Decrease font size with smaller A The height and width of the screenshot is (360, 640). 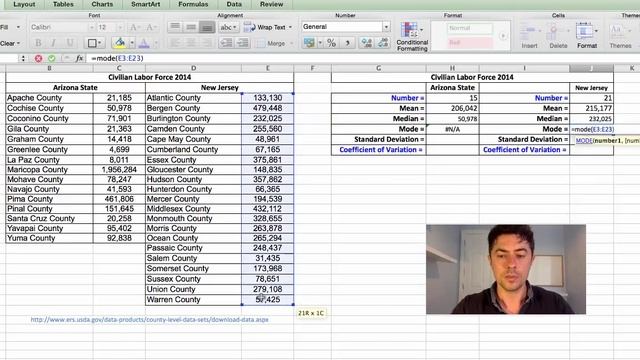pos(150,27)
